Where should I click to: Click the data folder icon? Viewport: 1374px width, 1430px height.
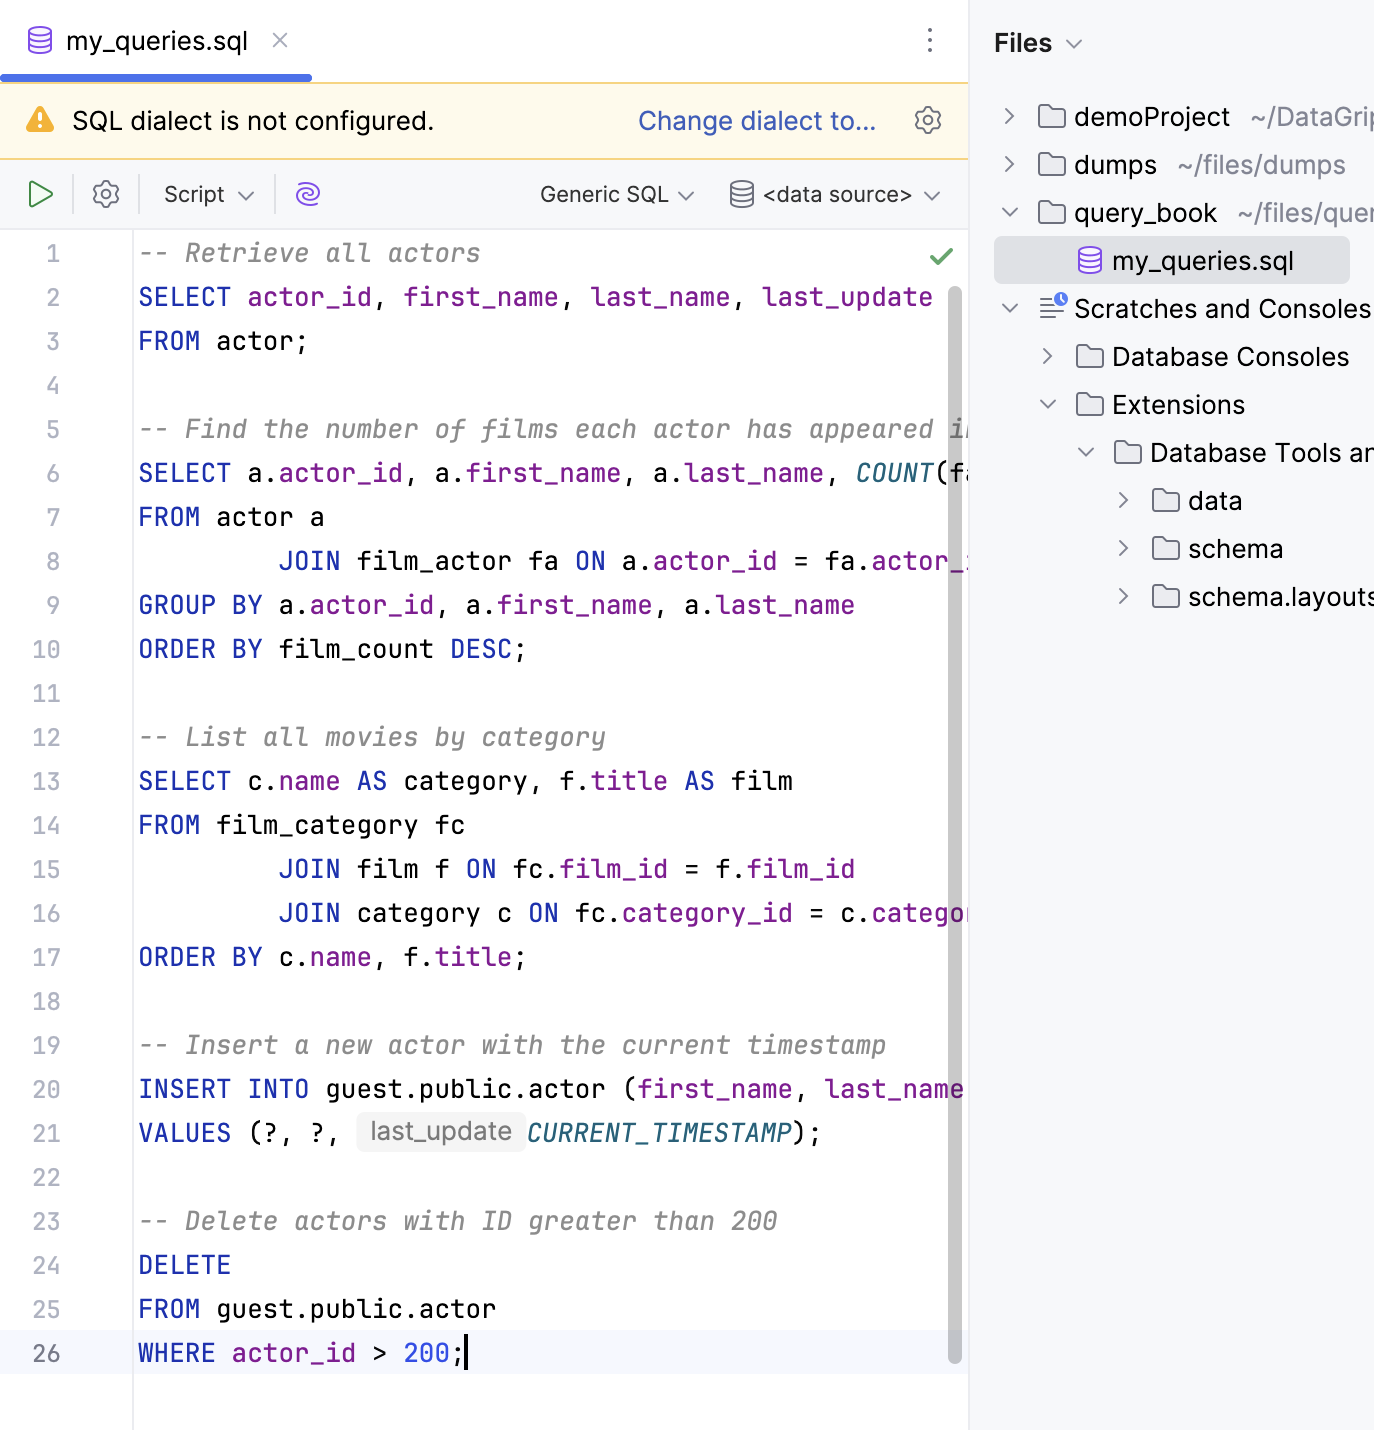(x=1165, y=500)
